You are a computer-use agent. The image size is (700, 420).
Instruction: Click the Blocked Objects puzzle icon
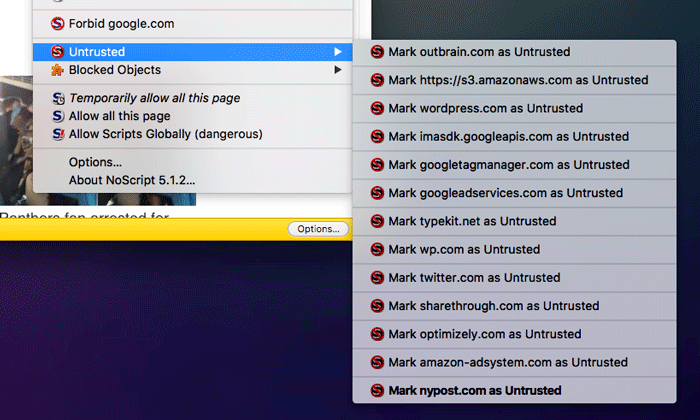tap(57, 70)
